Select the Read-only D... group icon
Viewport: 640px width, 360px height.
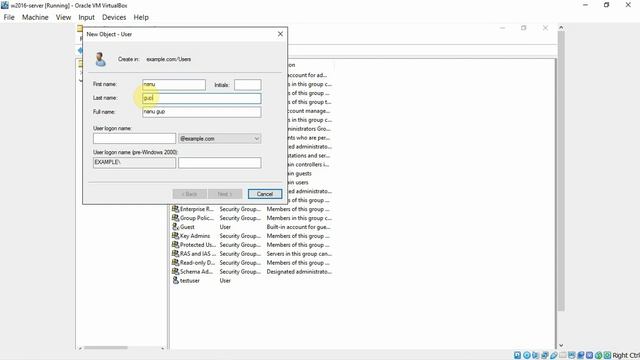click(x=176, y=263)
